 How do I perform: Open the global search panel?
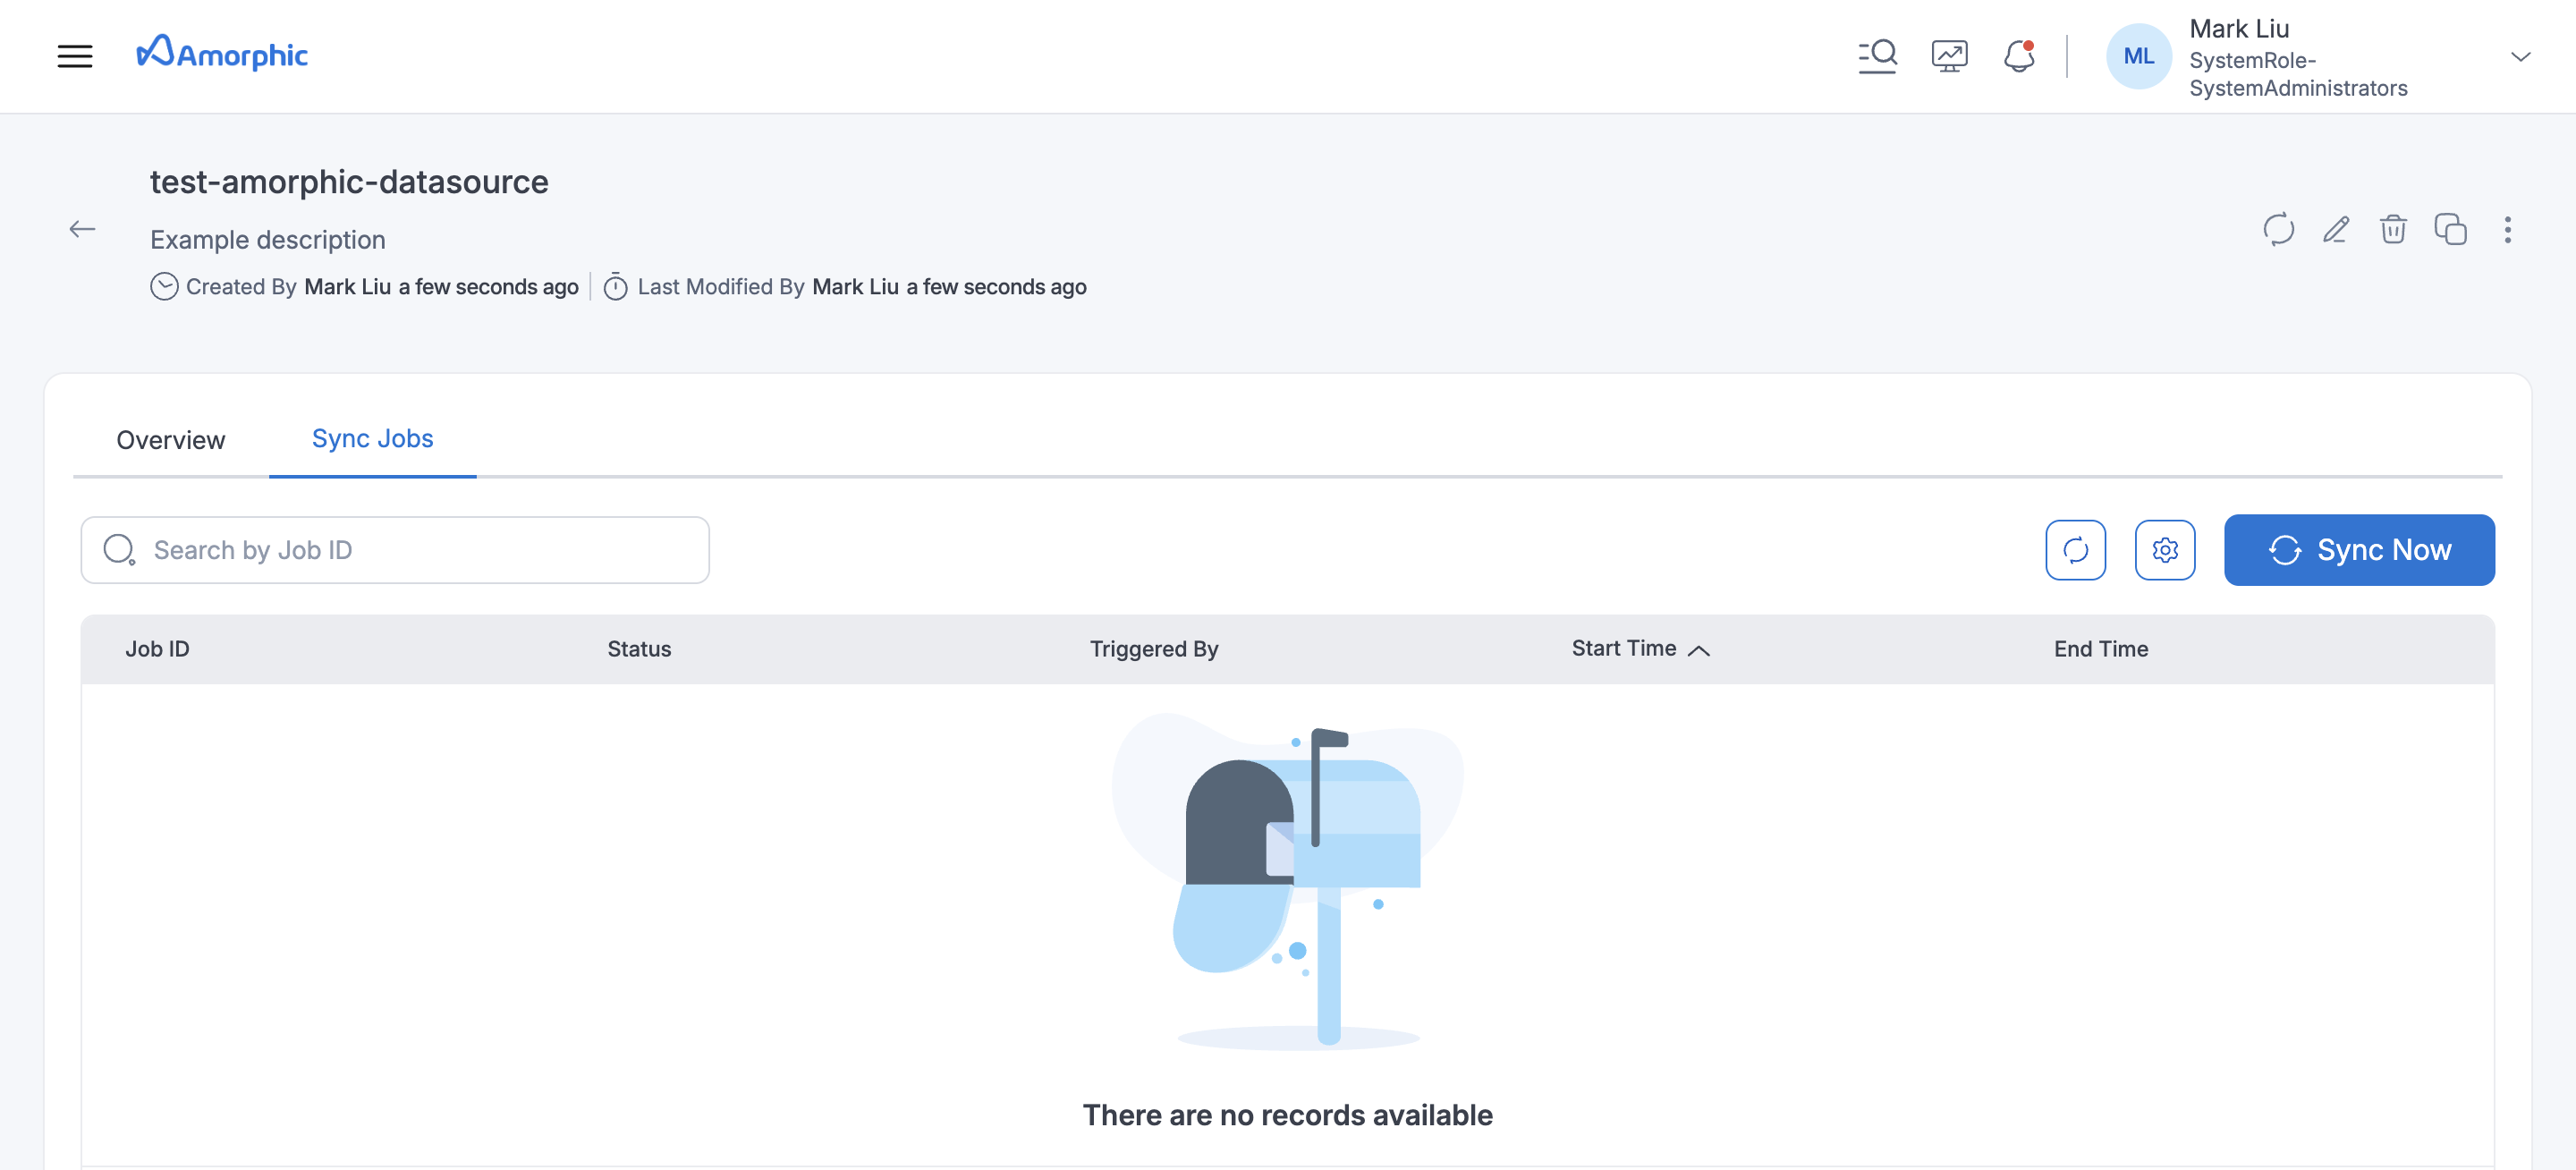tap(1878, 55)
